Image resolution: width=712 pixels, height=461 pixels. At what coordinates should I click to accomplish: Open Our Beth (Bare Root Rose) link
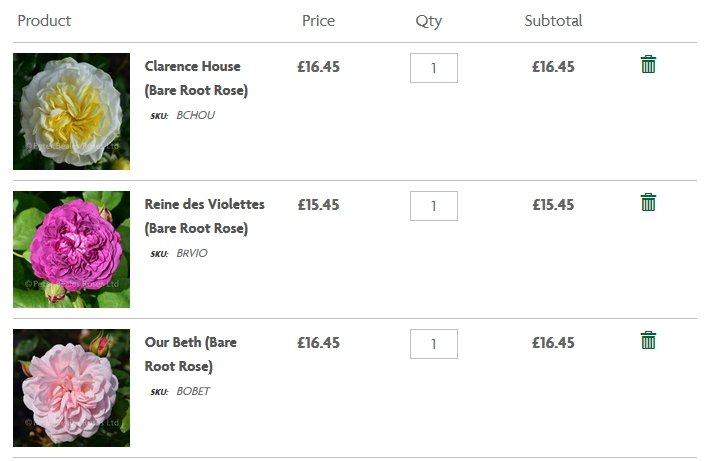click(191, 354)
